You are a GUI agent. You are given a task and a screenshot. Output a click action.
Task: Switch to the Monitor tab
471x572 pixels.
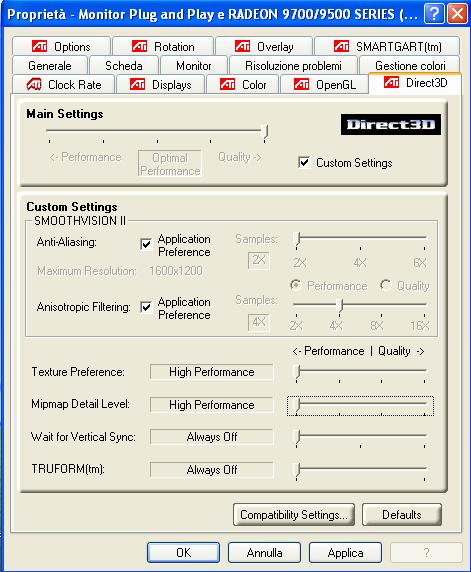194,65
